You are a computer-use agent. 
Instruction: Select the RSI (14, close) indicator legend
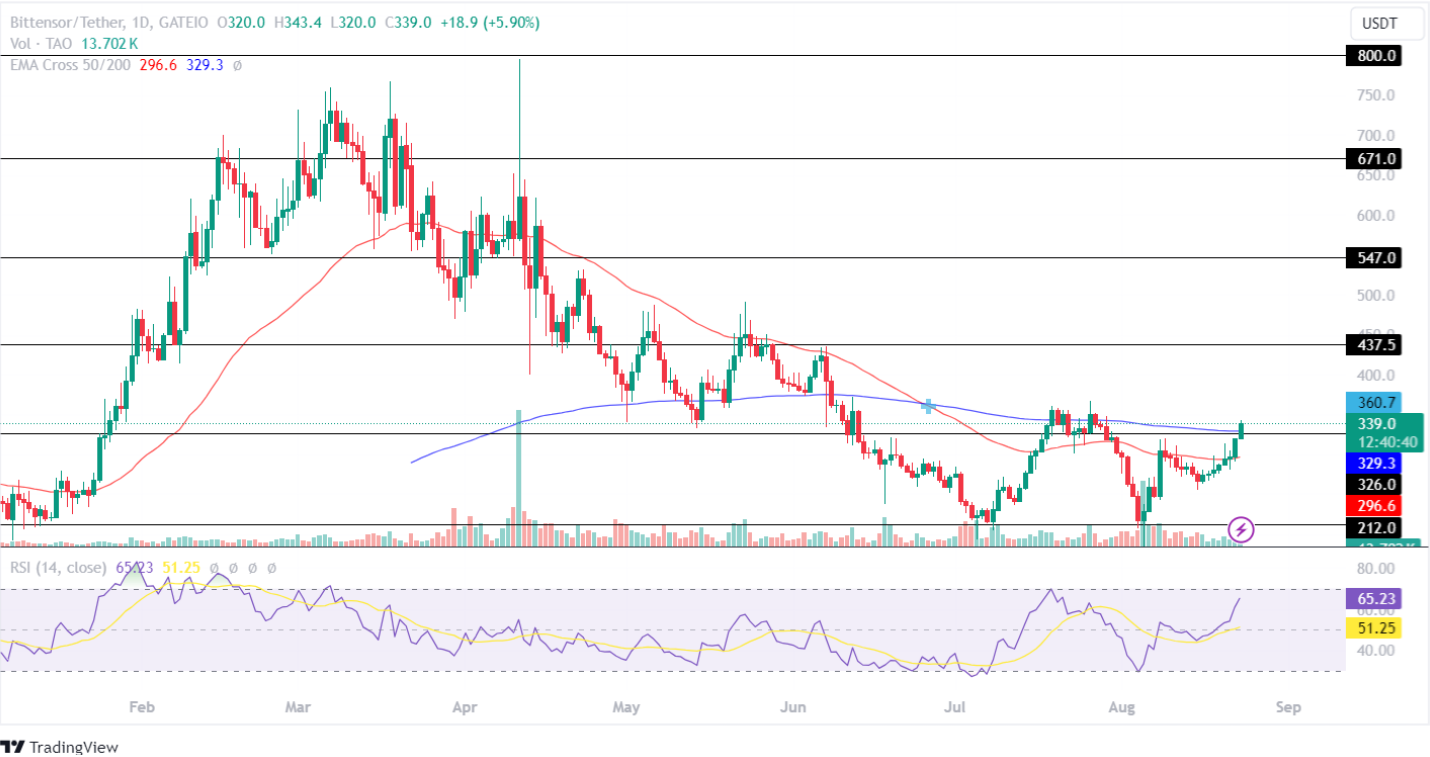pos(58,567)
